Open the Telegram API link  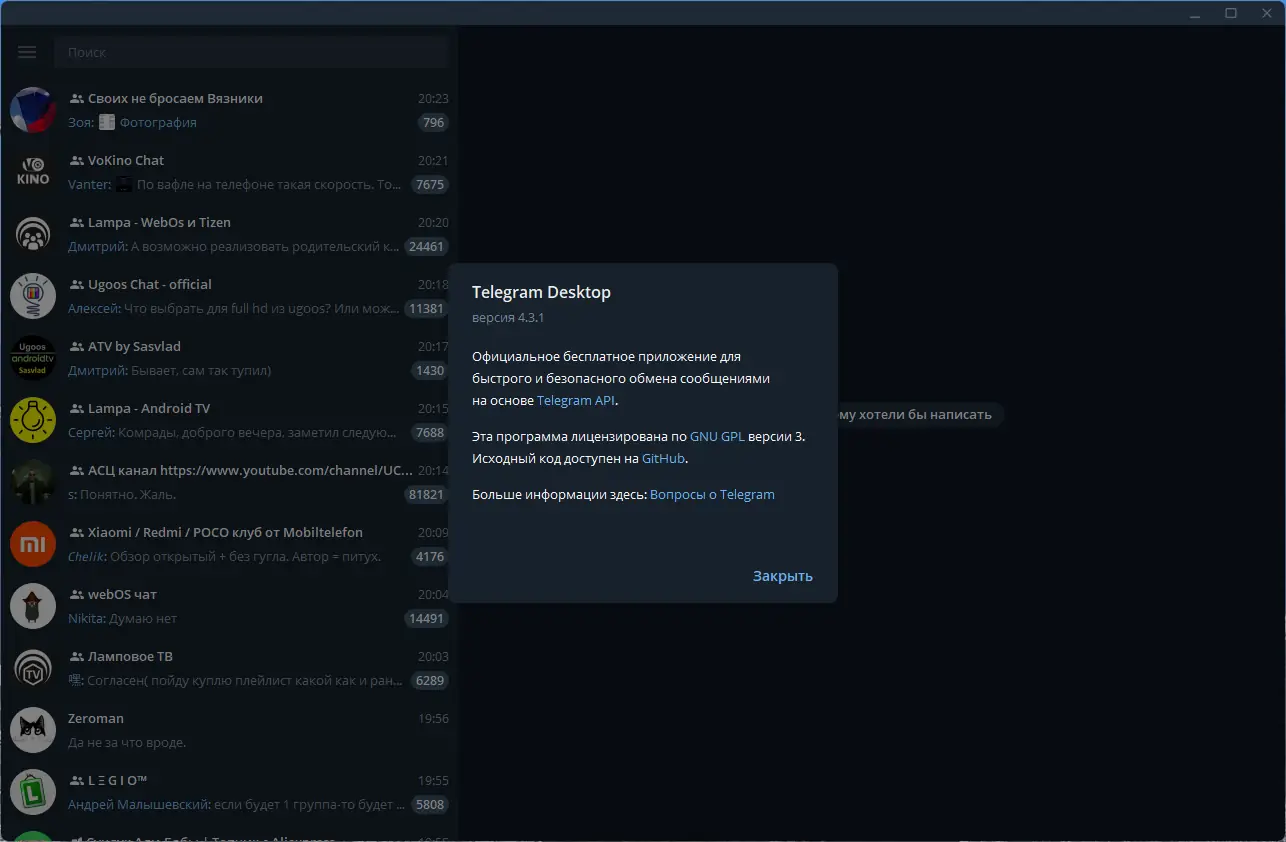click(x=575, y=399)
